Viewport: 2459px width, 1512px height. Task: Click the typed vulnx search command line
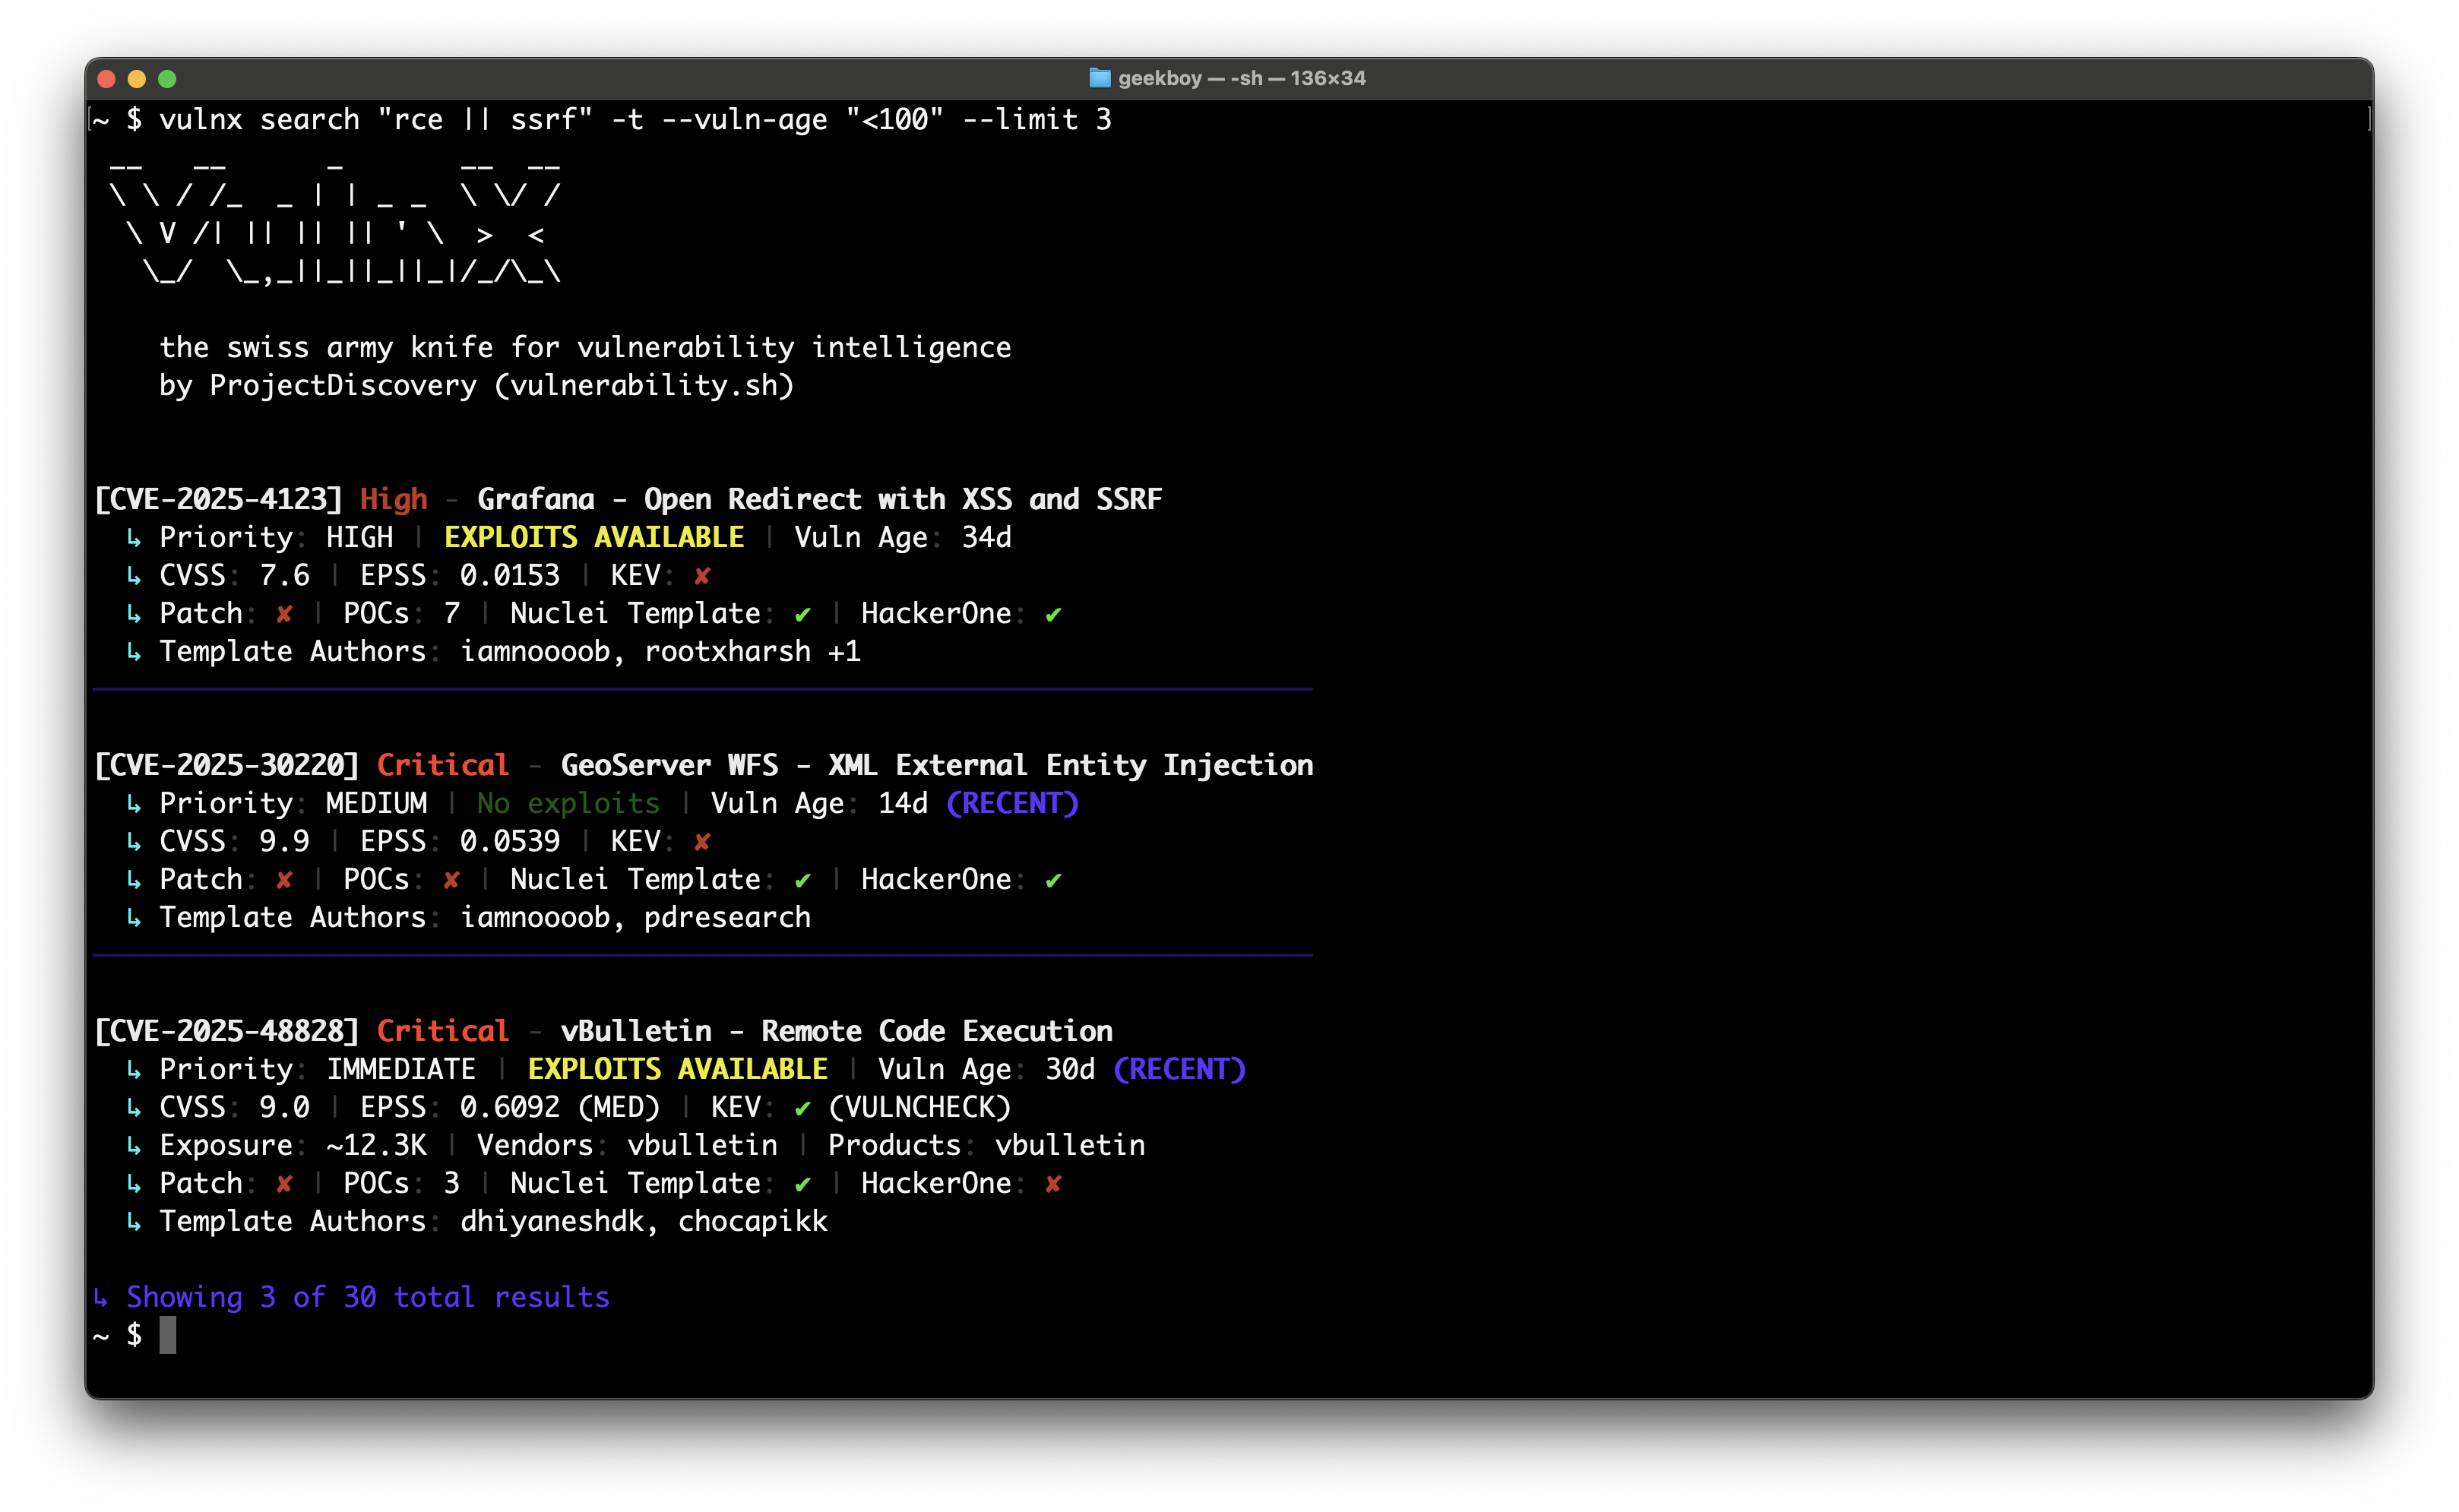(635, 120)
